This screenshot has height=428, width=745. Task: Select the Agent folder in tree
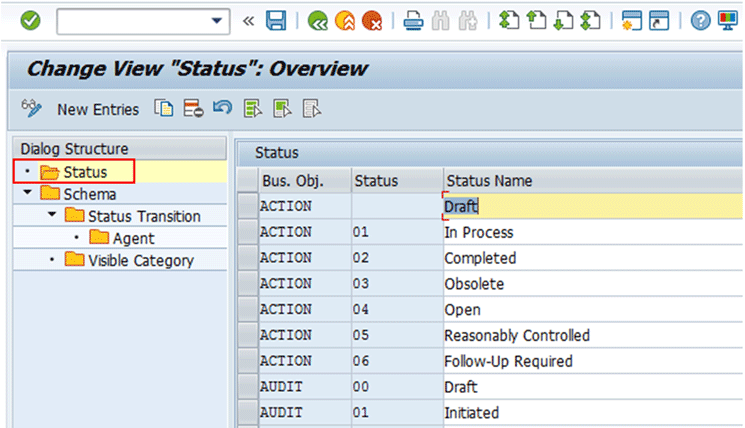click(x=133, y=238)
